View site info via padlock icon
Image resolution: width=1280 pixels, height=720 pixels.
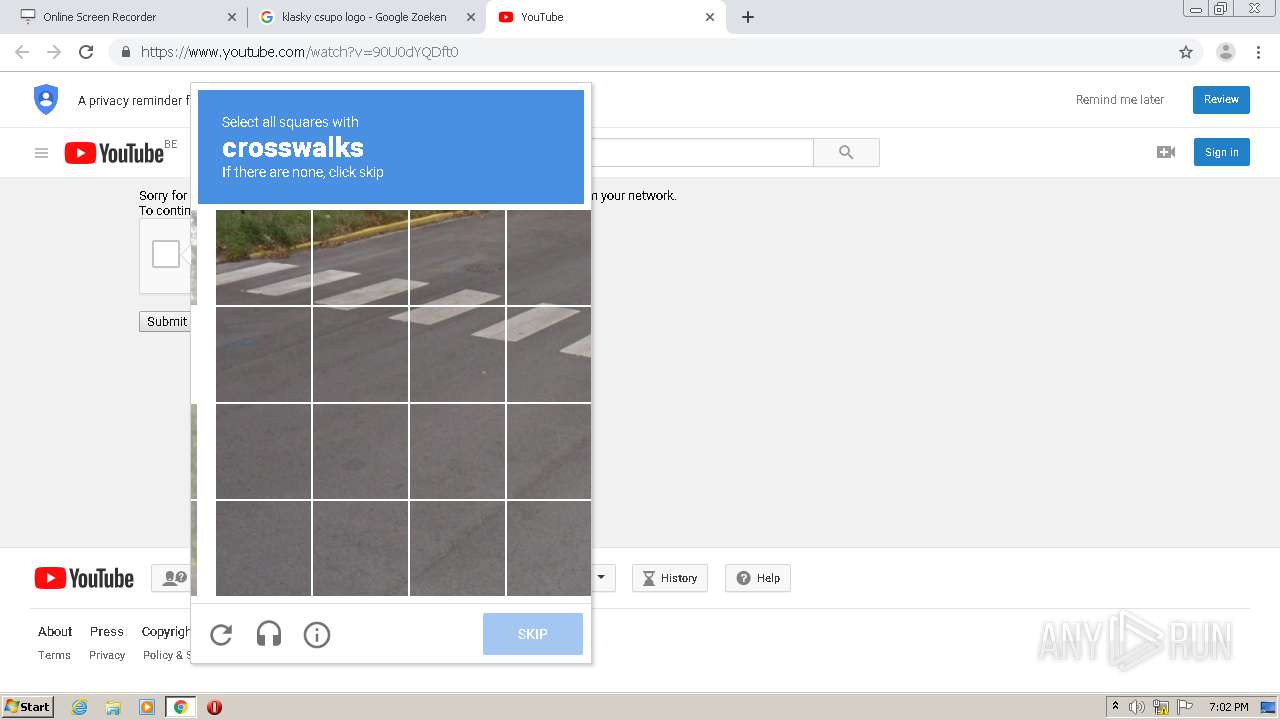pyautogui.click(x=125, y=52)
